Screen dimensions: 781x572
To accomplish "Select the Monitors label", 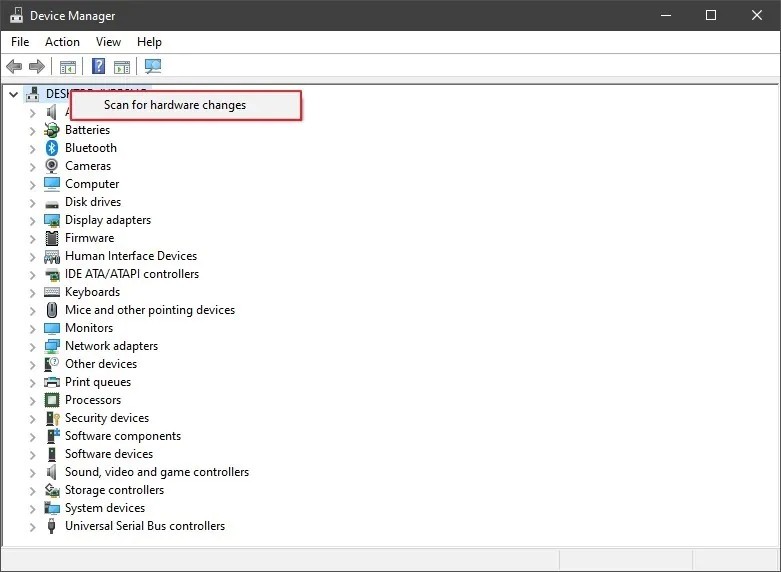I will (x=89, y=328).
